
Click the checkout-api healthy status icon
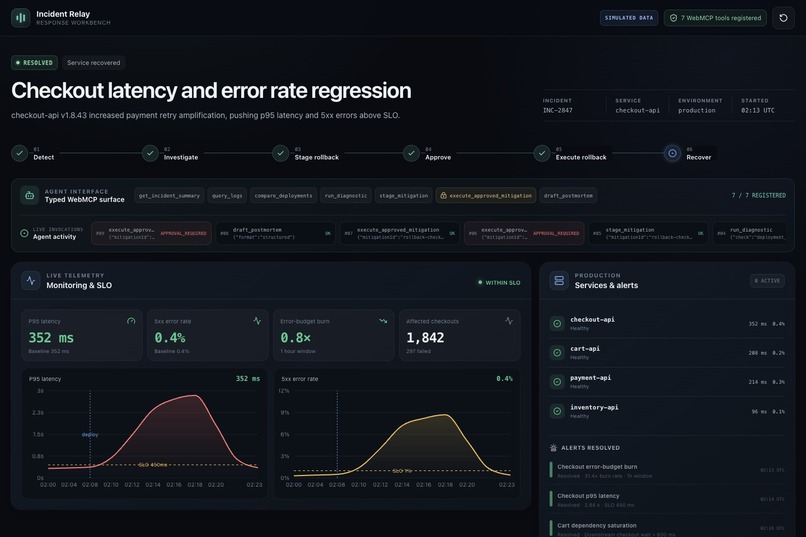[557, 324]
